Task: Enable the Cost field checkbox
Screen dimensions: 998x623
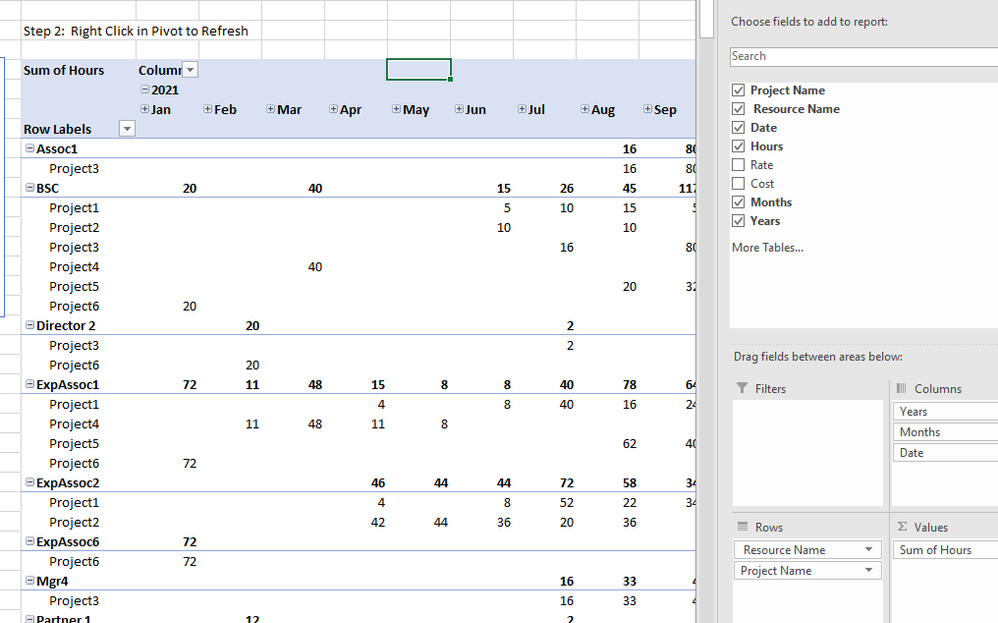Action: [x=738, y=183]
